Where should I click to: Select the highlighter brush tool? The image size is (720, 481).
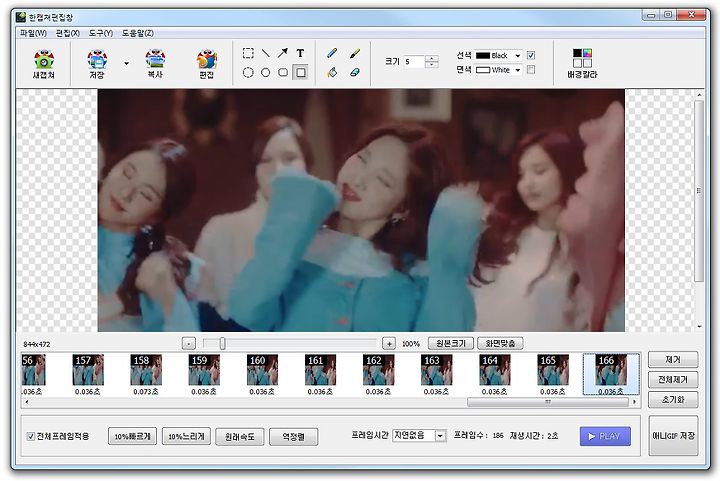point(354,53)
